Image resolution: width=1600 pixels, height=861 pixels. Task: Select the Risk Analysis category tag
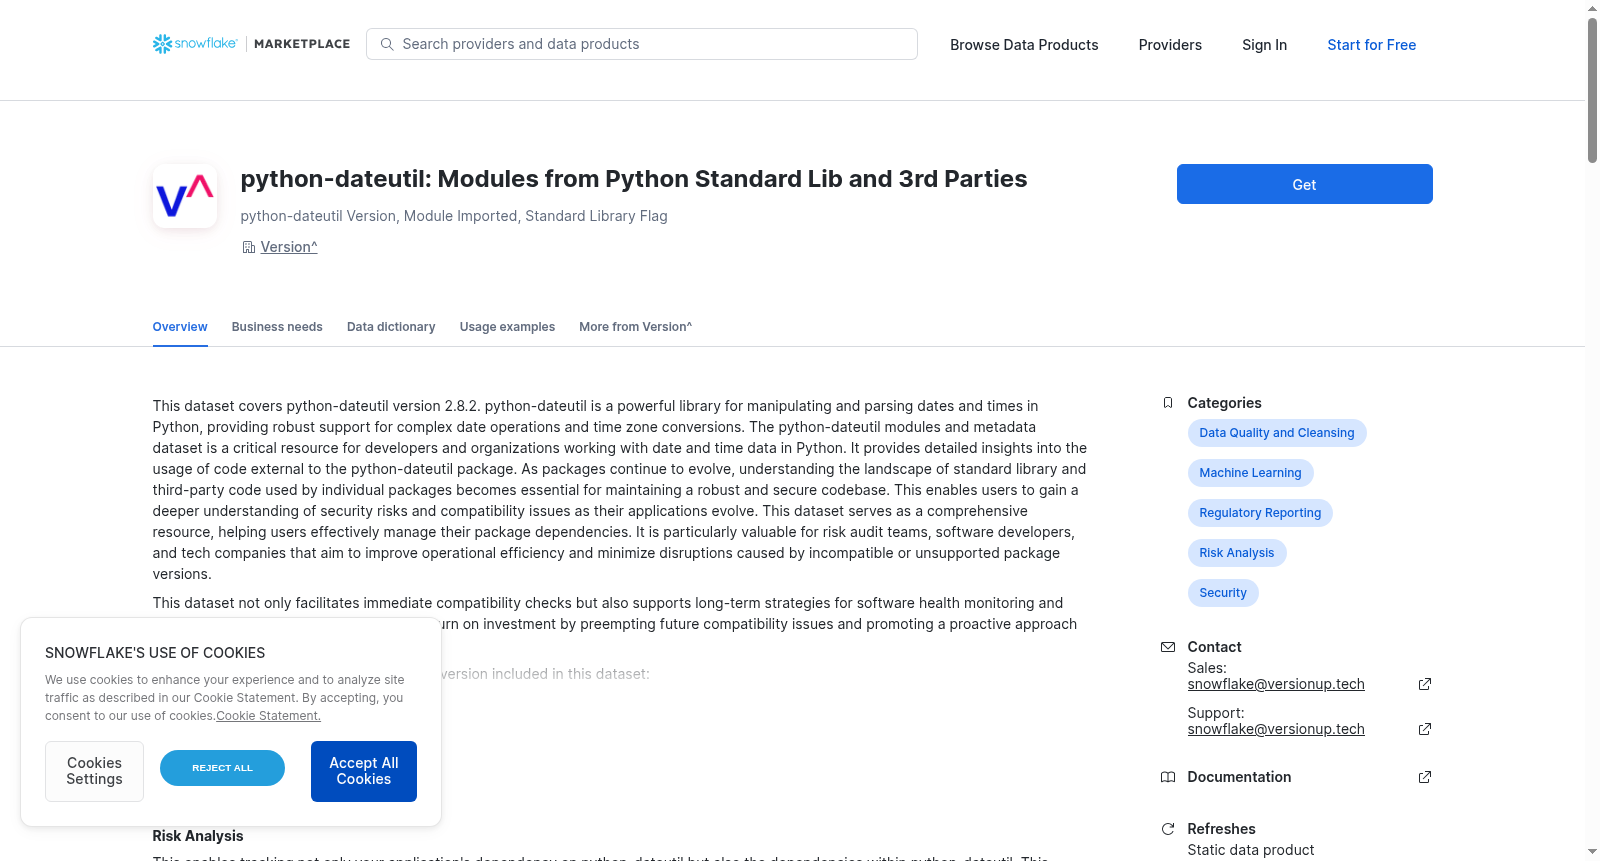(x=1237, y=553)
